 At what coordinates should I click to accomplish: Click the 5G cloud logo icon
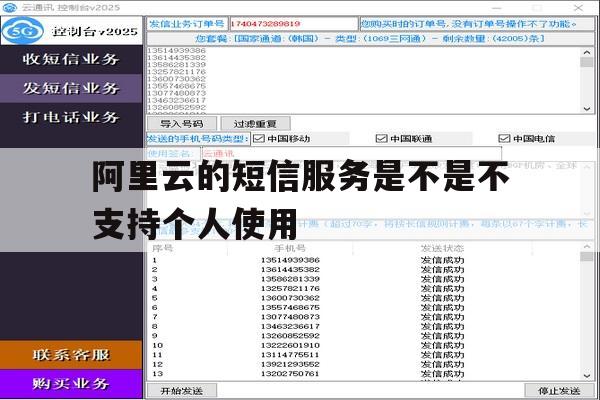[23, 31]
